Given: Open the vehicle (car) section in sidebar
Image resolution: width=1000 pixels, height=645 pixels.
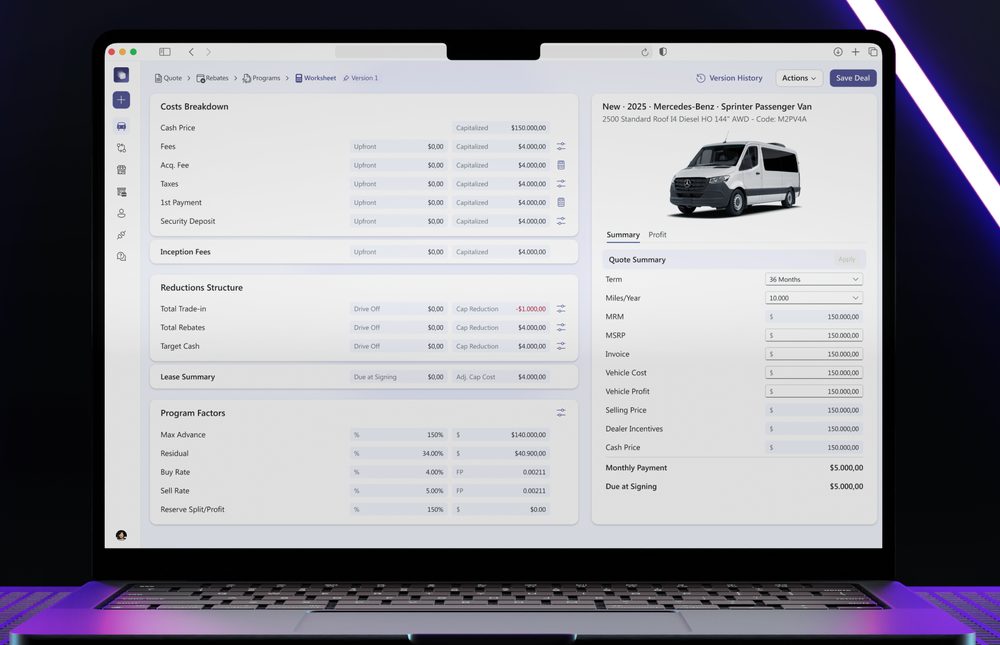Looking at the screenshot, I should pos(121,126).
